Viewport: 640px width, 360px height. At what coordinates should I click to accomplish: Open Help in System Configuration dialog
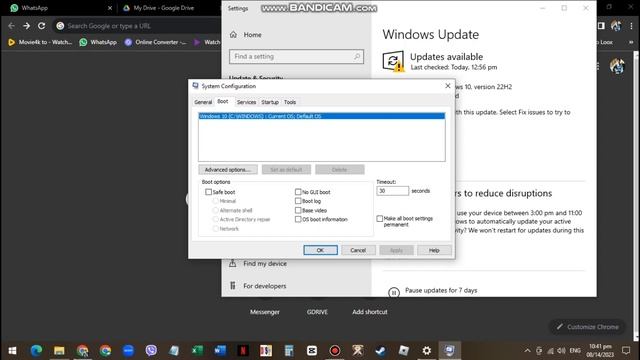434,250
